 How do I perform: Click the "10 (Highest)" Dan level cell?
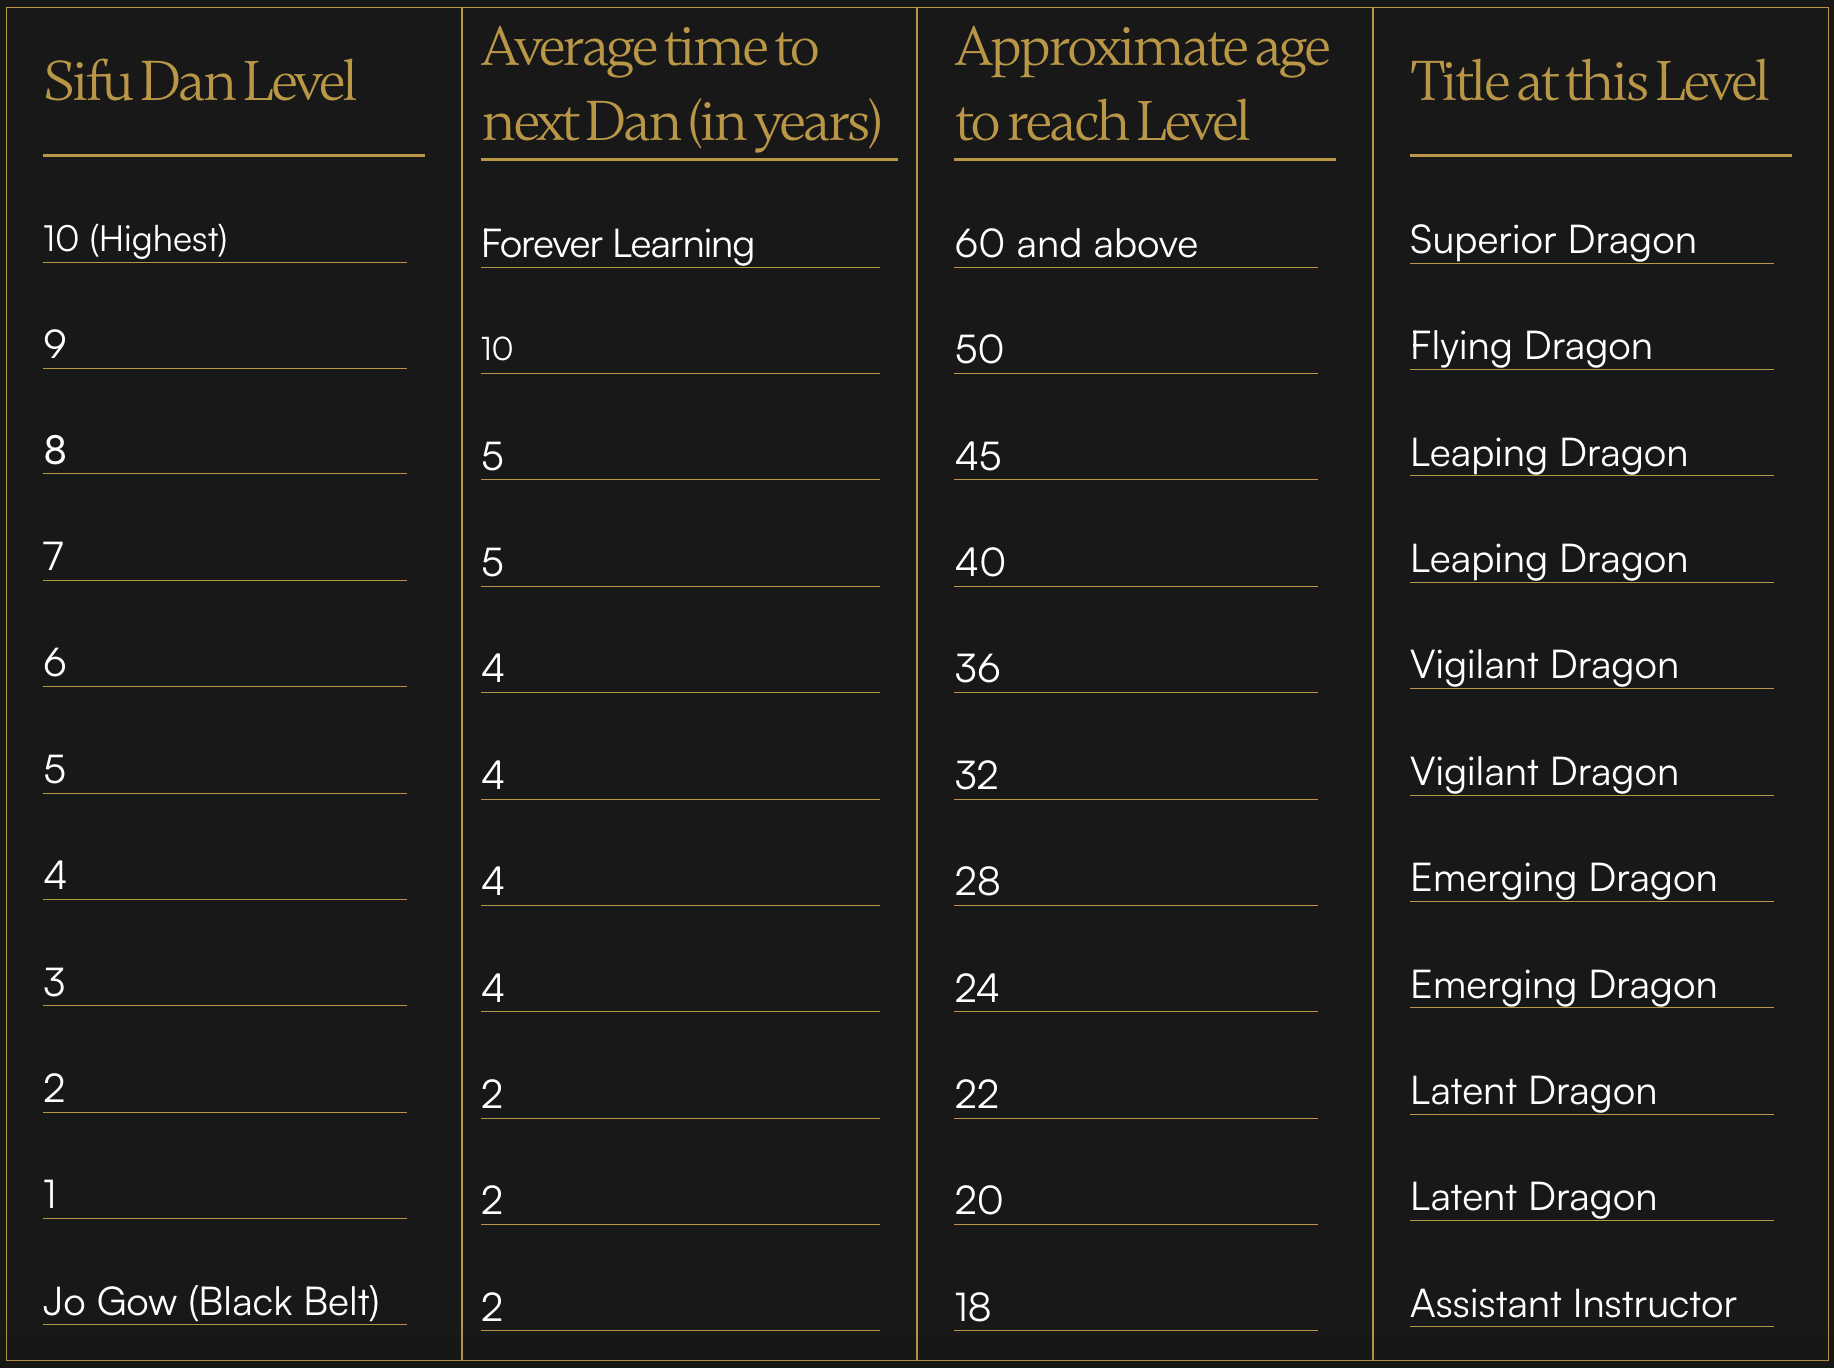135,239
